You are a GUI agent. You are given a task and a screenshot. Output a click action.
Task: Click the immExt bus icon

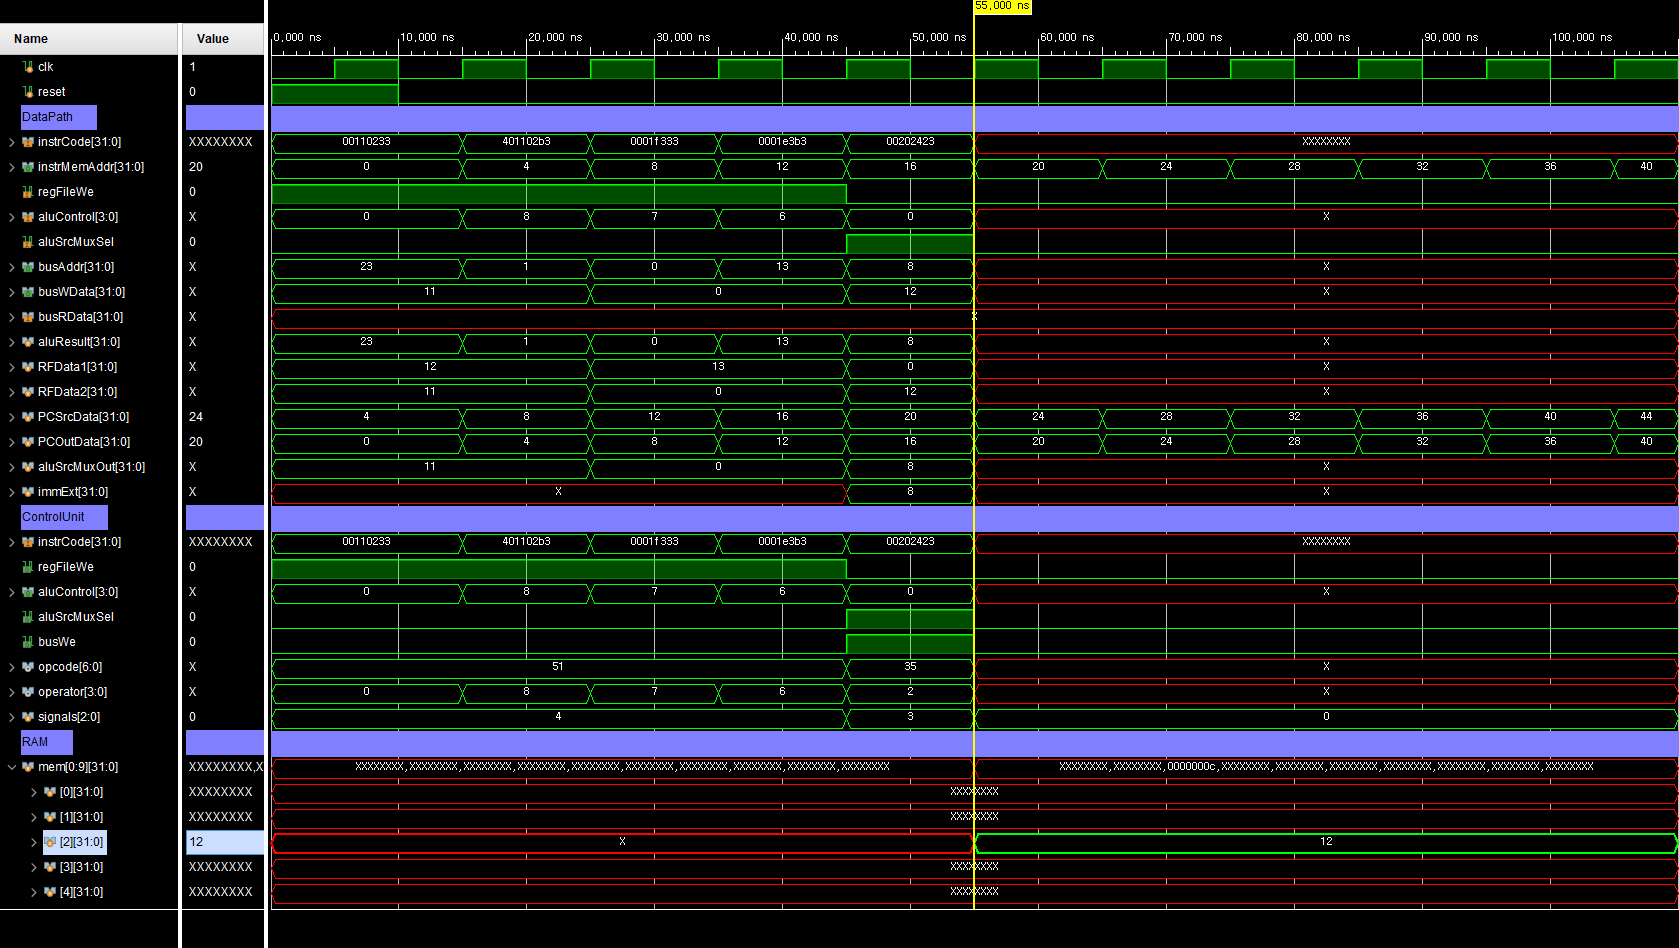(x=28, y=492)
